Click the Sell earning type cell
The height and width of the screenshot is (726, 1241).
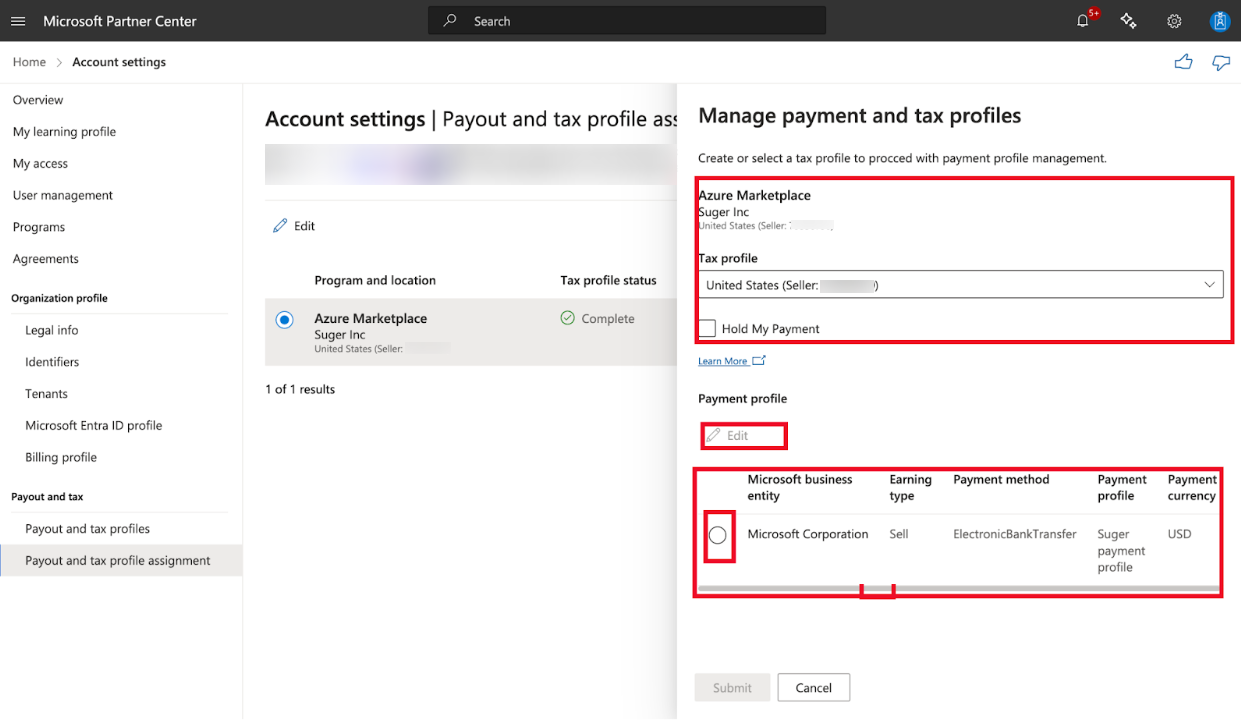click(x=899, y=535)
